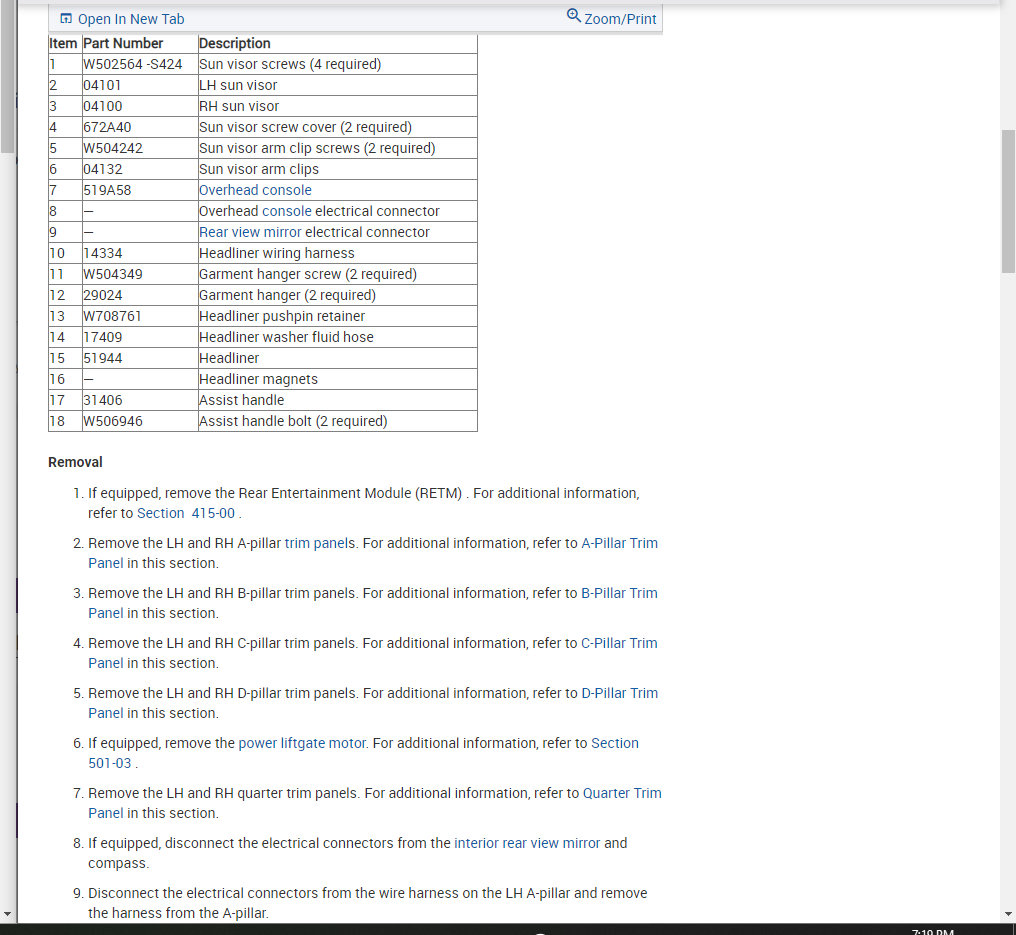
Task: Click the Zoom/Print magnifier icon
Action: 573,16
